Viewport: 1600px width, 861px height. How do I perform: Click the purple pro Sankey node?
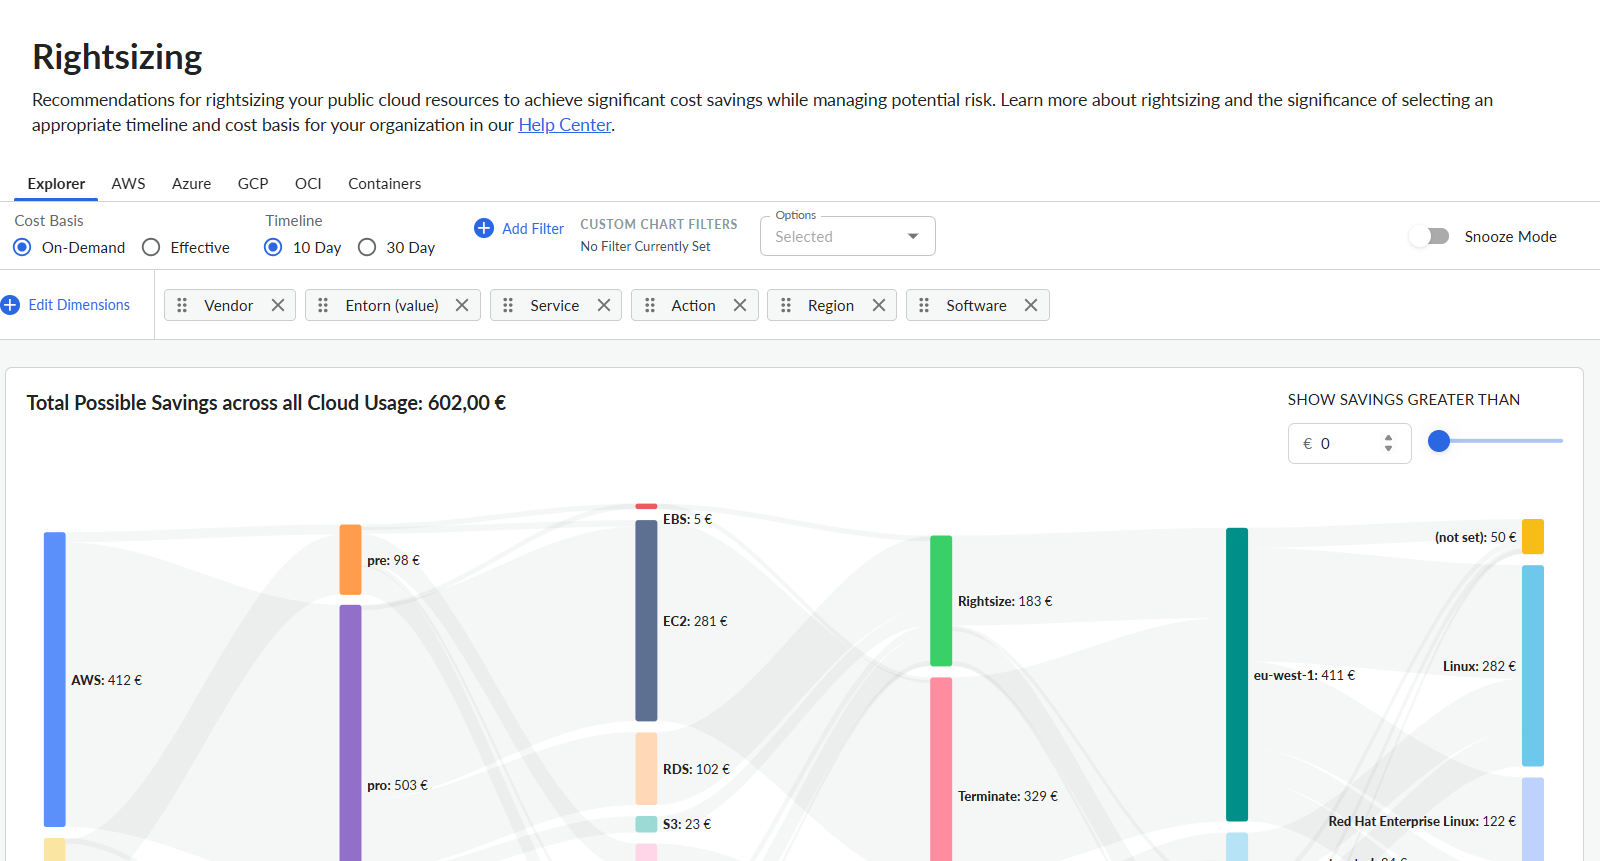[350, 732]
